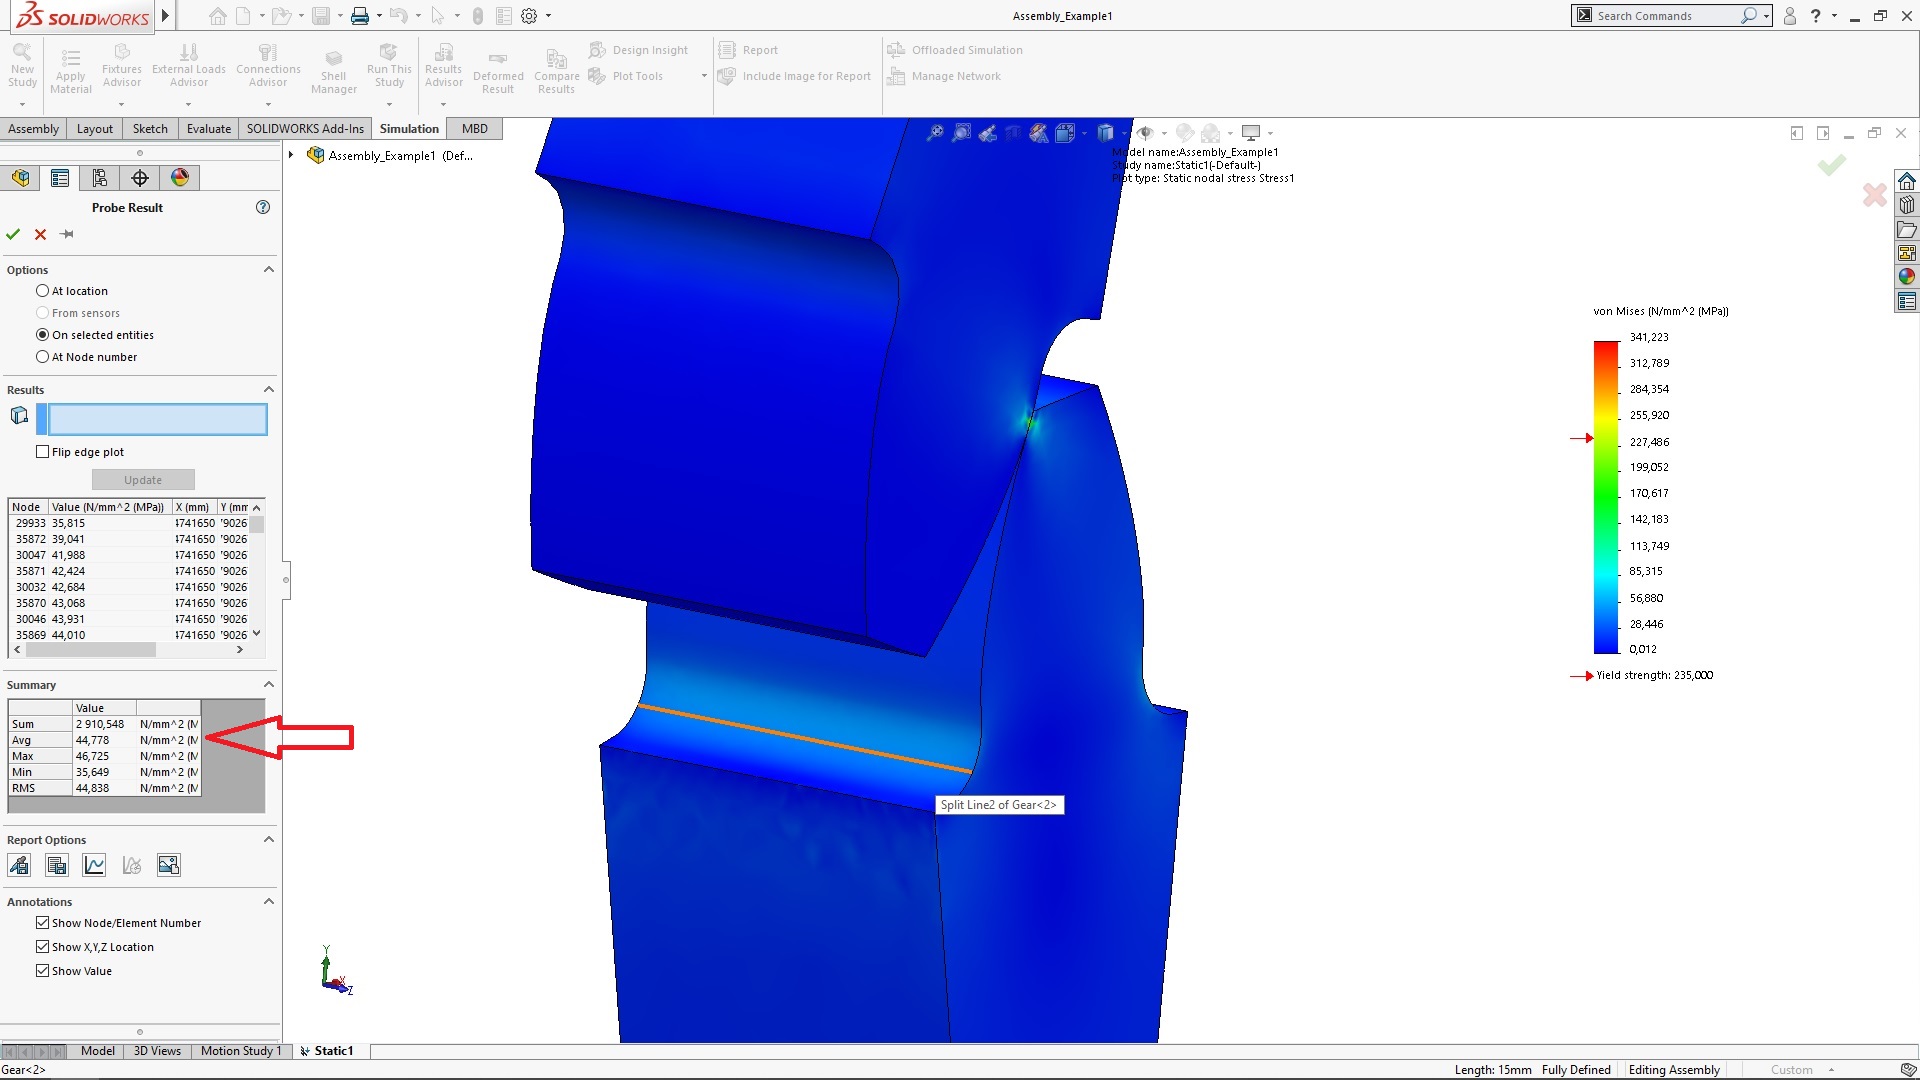Switch to the Sketch ribbon tab
The height and width of the screenshot is (1080, 1920).
[x=150, y=129]
